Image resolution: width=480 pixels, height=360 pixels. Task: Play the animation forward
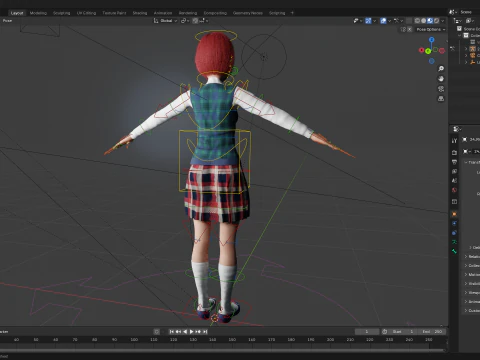tap(191, 332)
